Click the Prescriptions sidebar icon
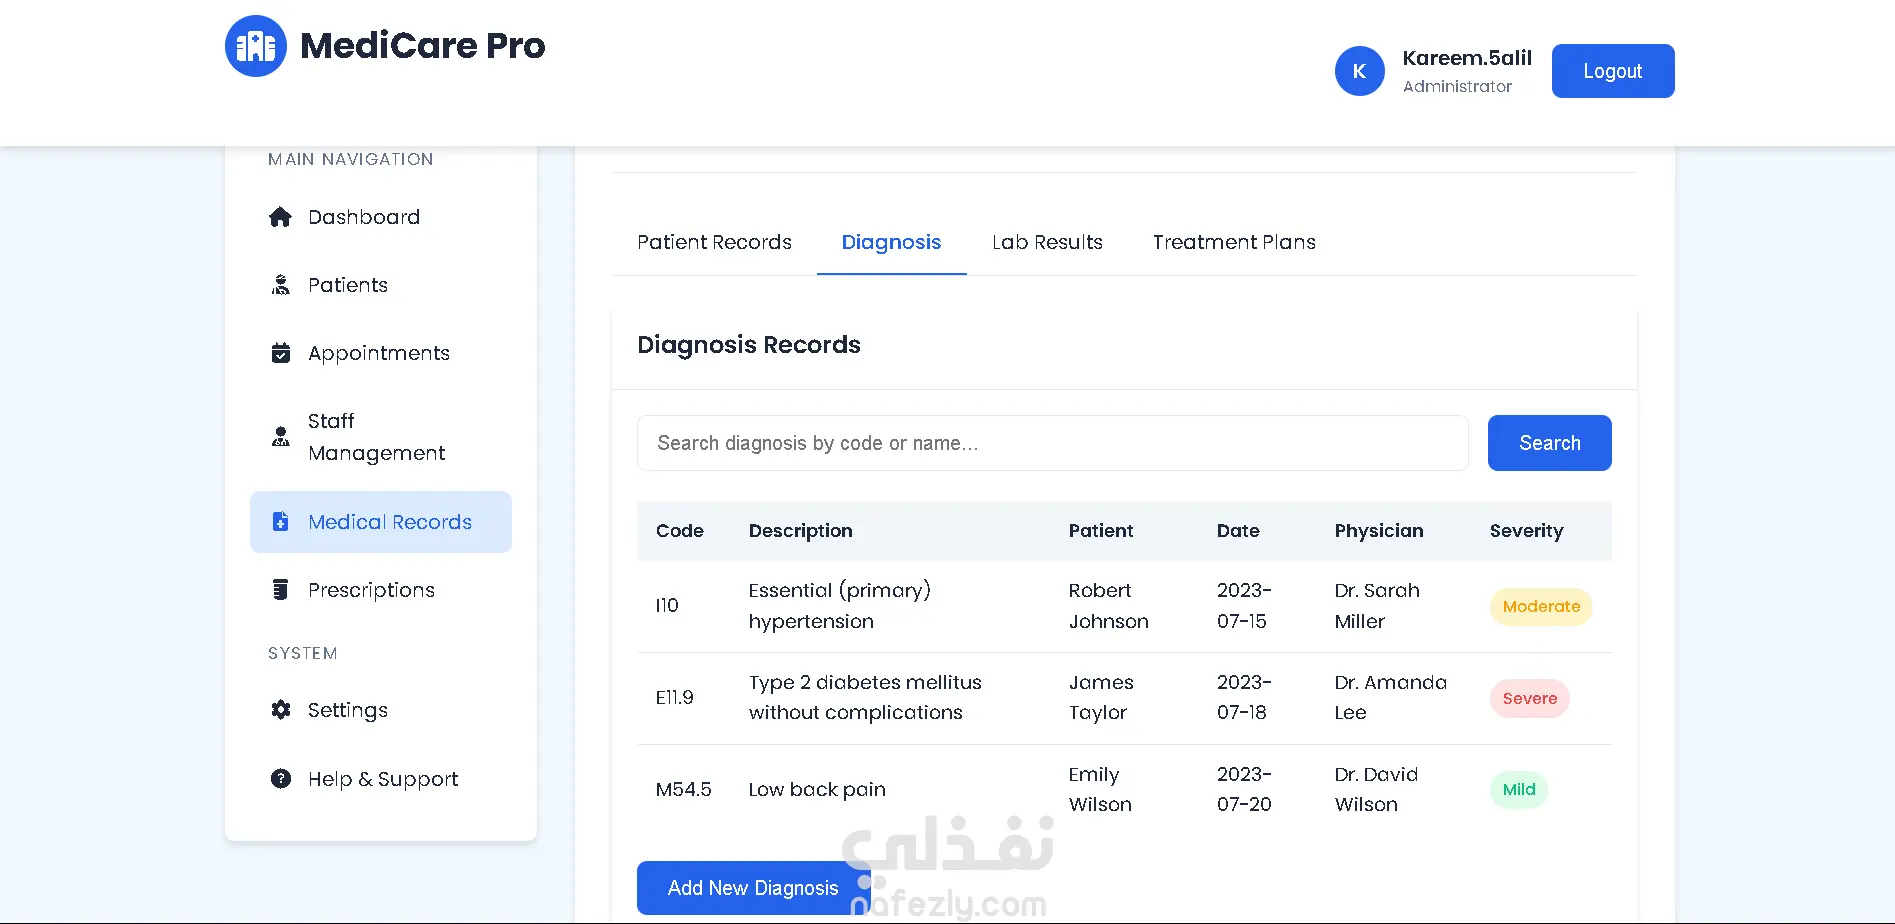The width and height of the screenshot is (1895, 924). [x=281, y=590]
